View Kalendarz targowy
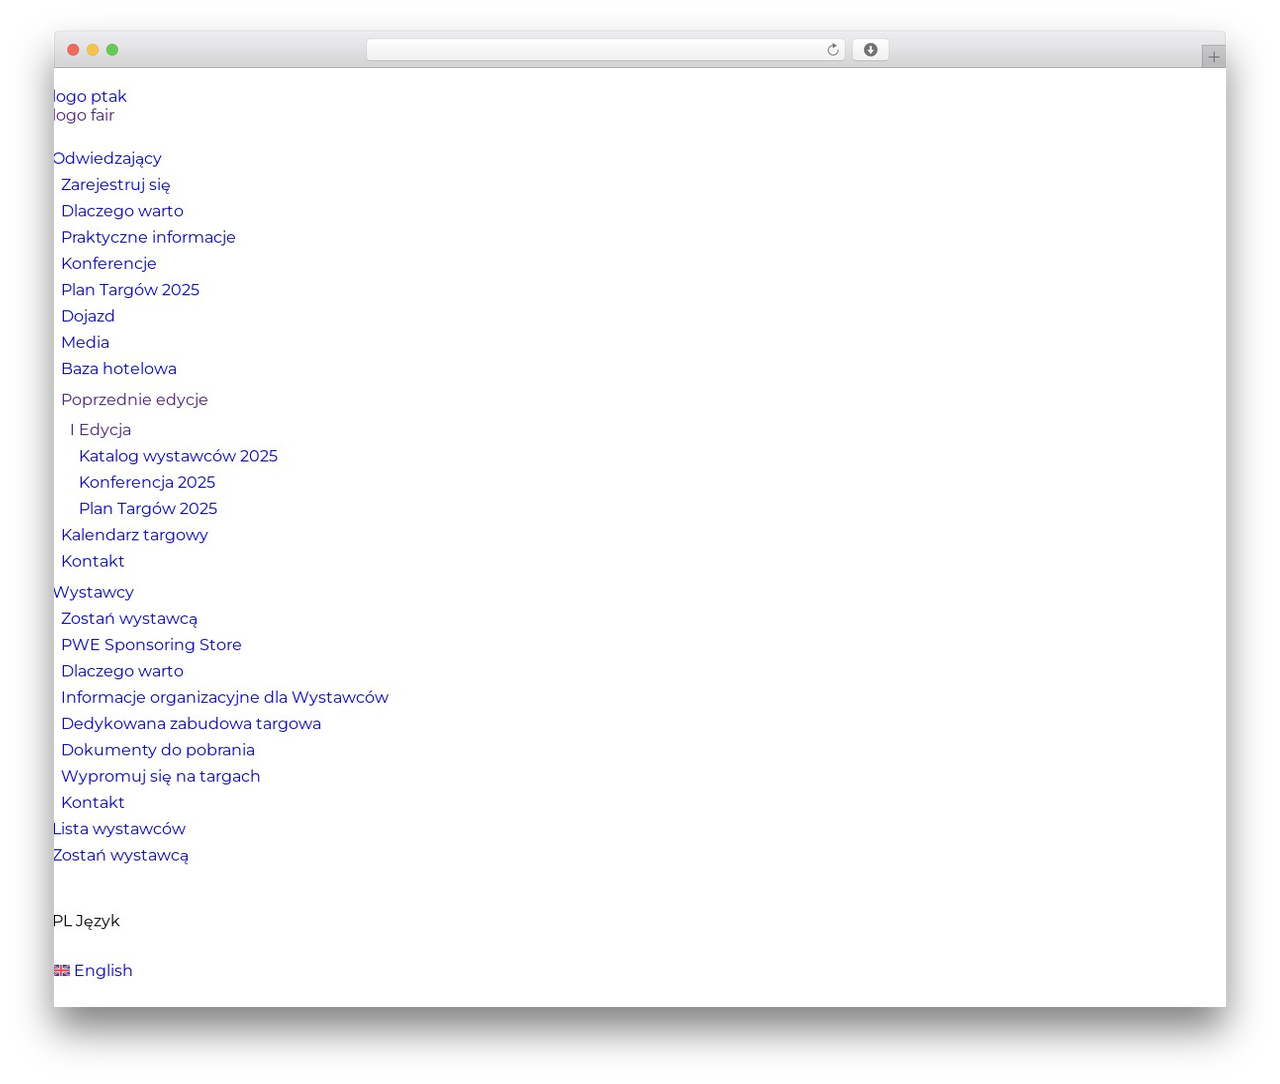 pos(134,535)
